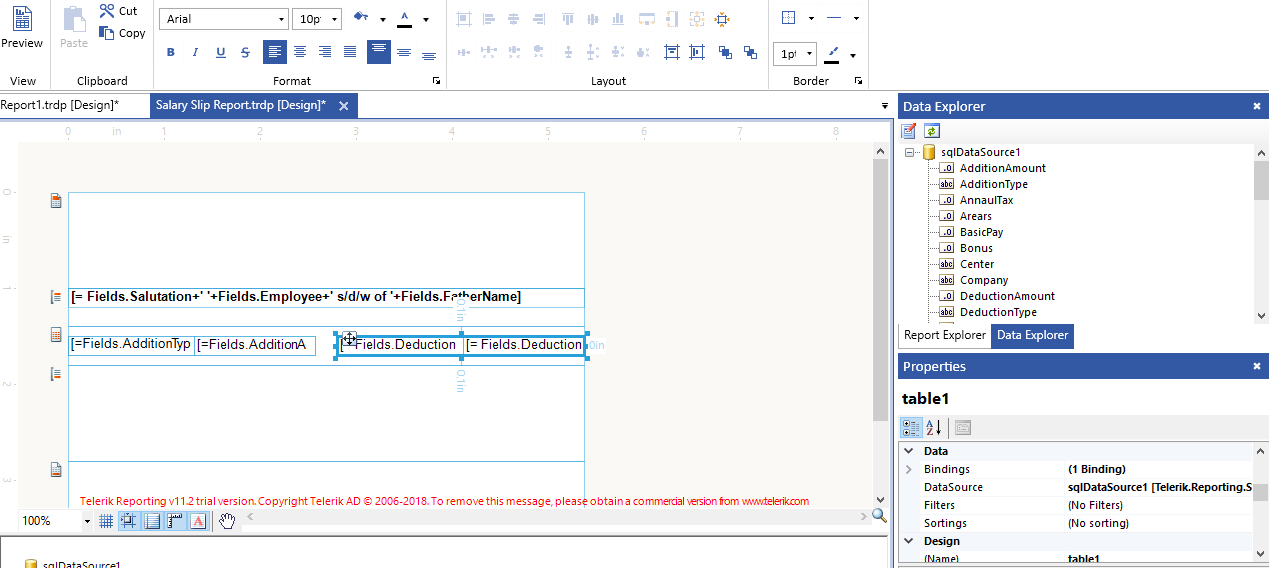This screenshot has height=568, width=1269.
Task: Select the BasicPay field
Action: tap(981, 232)
